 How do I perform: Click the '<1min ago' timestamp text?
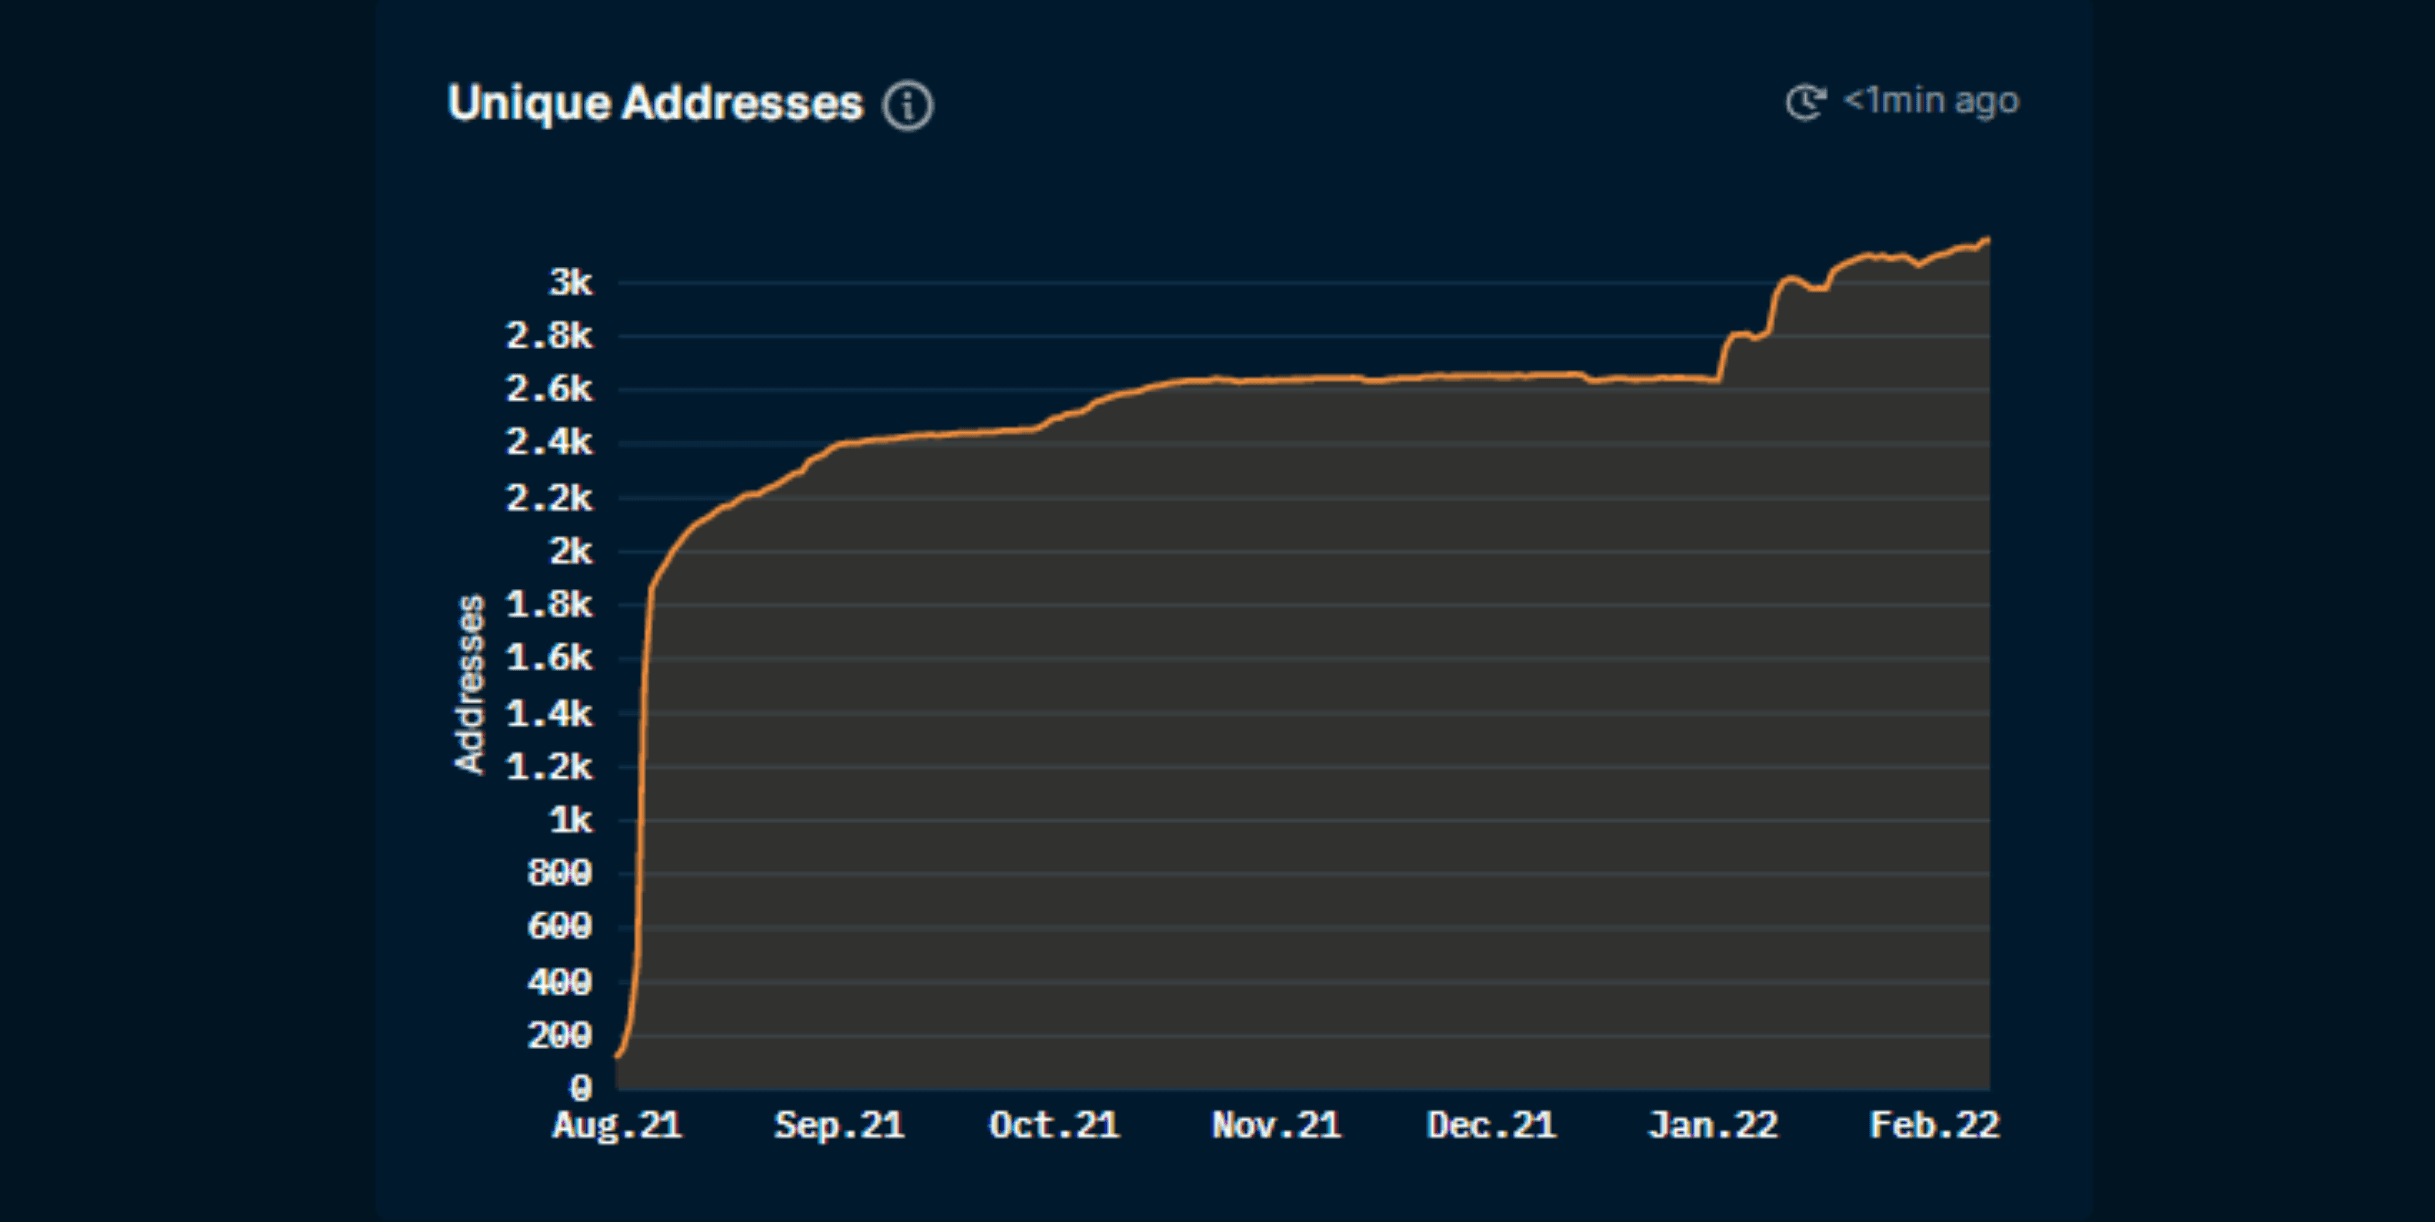[1931, 101]
